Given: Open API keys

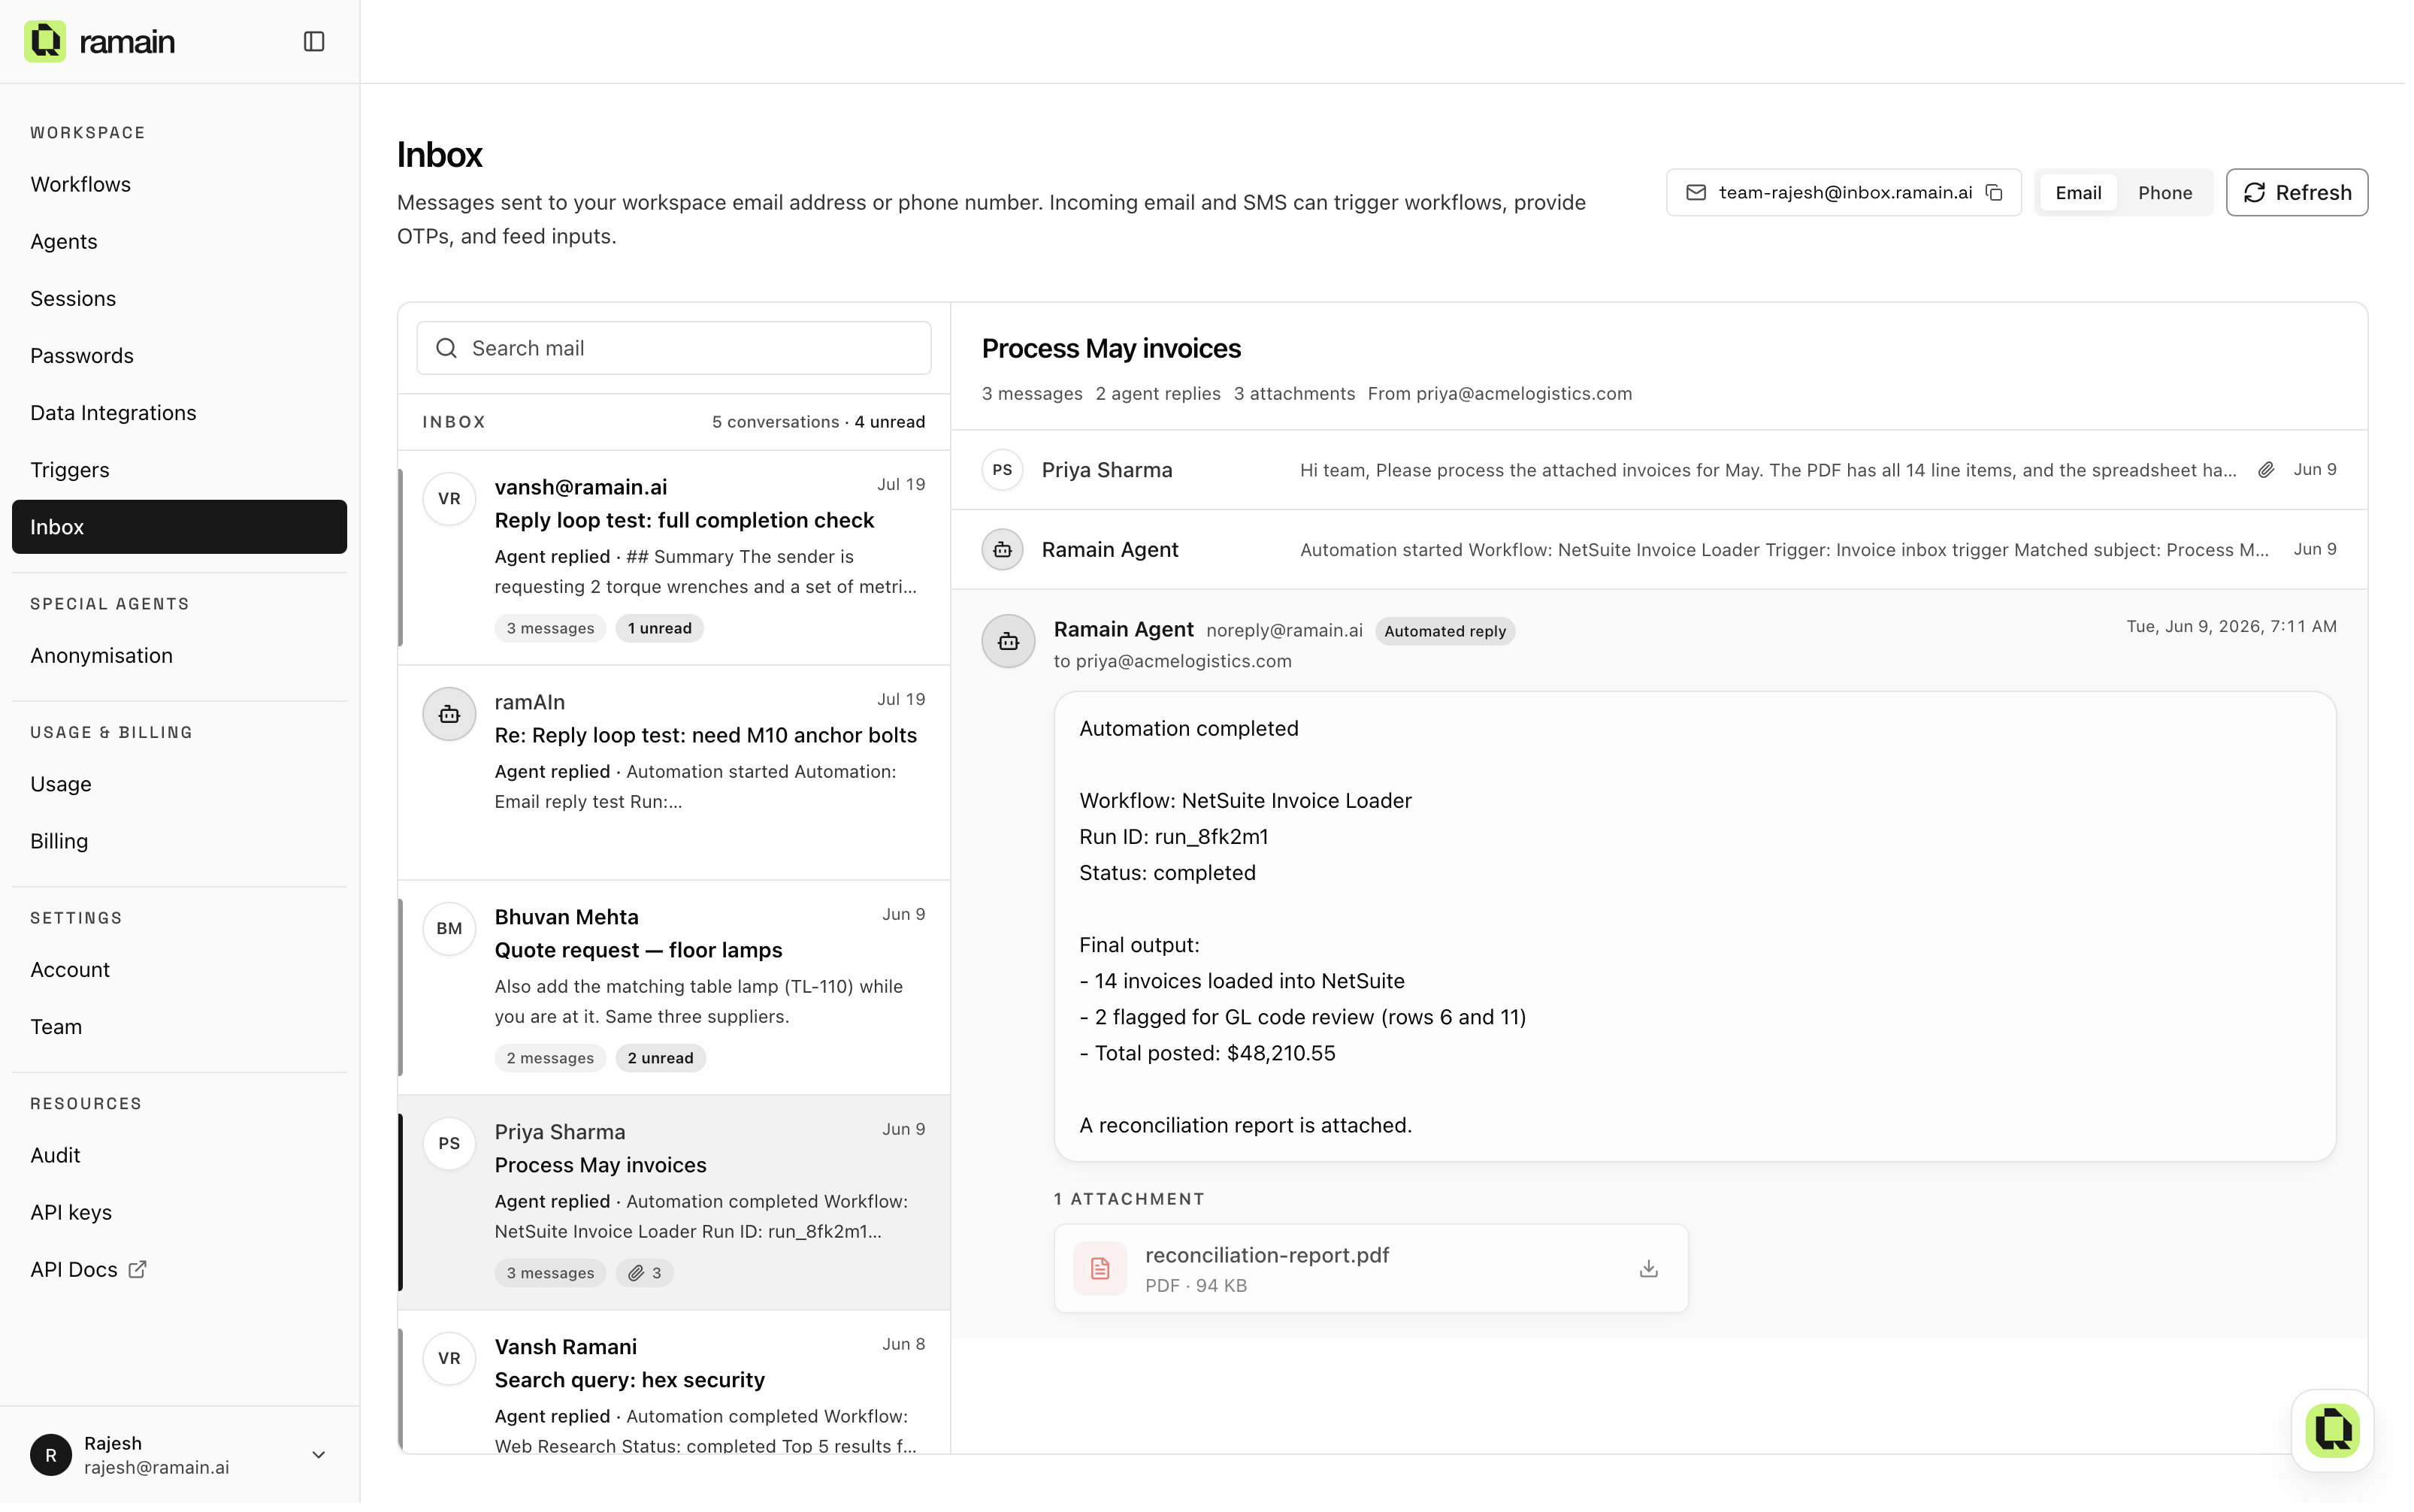Looking at the screenshot, I should (180, 1213).
